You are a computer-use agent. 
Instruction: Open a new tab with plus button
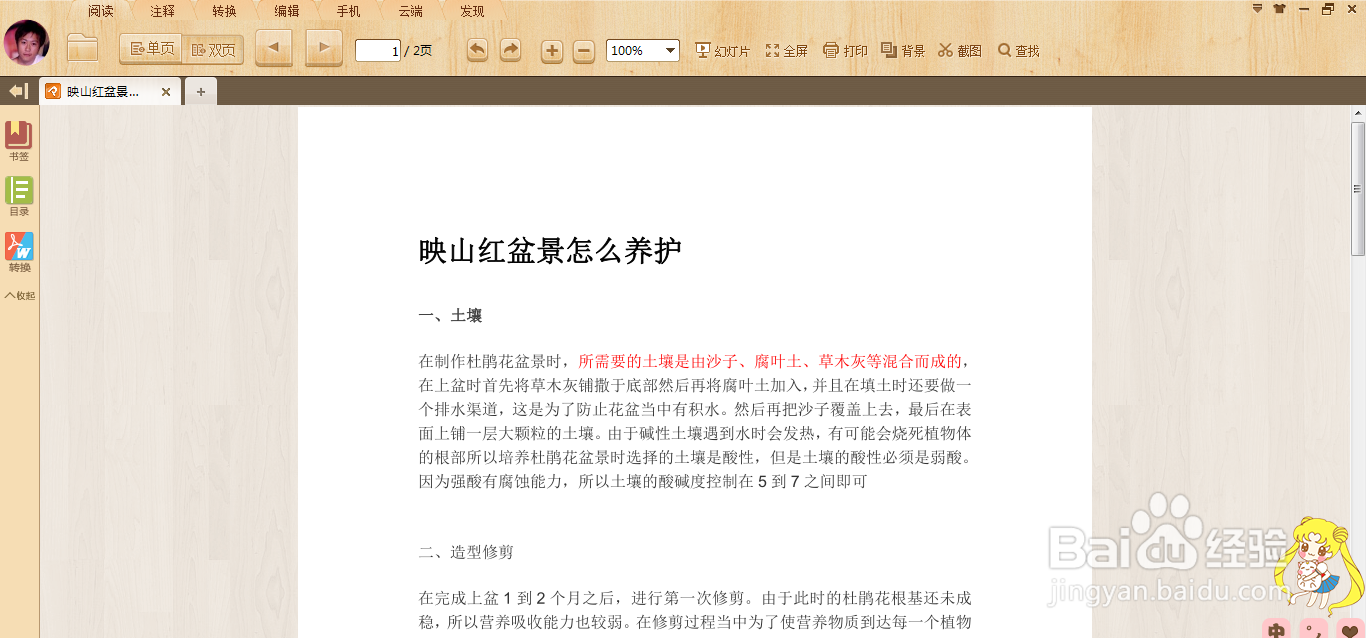coord(201,92)
